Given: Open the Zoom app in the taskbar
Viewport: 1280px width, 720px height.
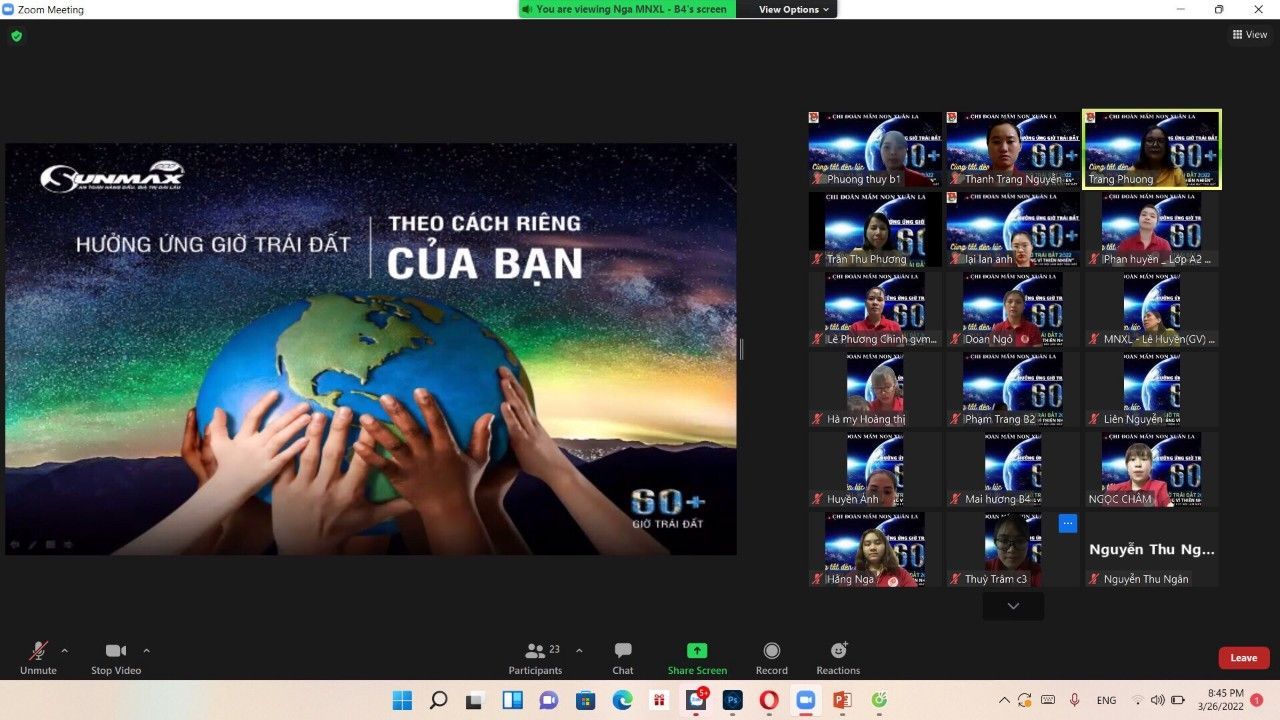Looking at the screenshot, I should 805,700.
